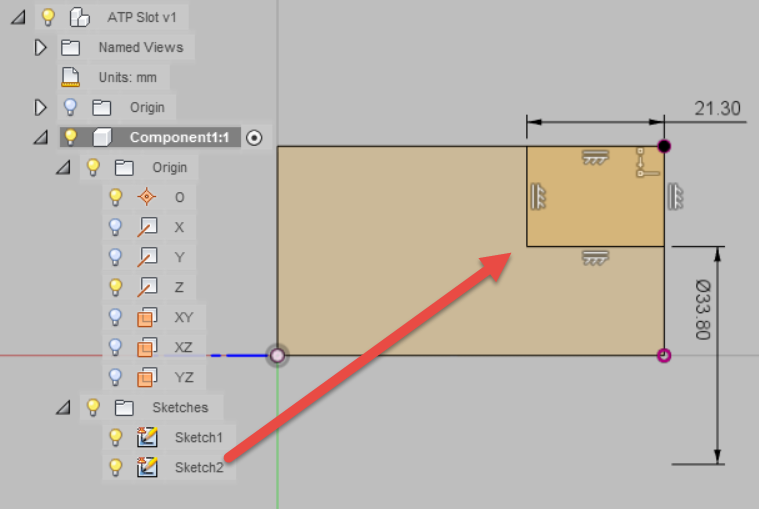This screenshot has height=509, width=759.
Task: Click the Sketch2 sketch icon
Action: tap(147, 467)
